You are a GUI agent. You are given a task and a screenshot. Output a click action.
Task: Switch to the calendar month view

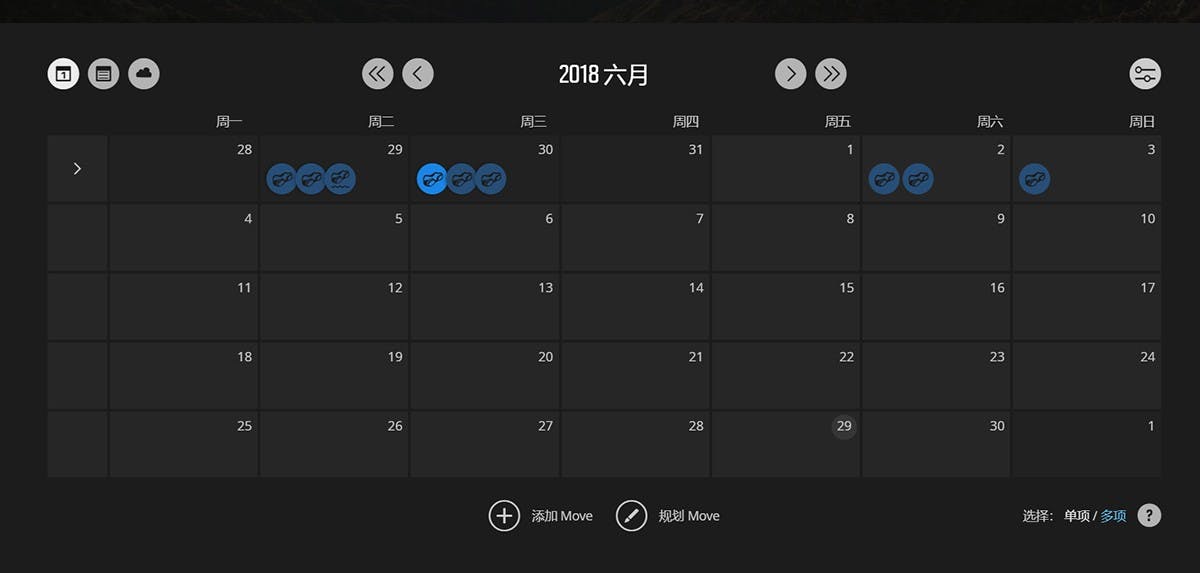(63, 74)
